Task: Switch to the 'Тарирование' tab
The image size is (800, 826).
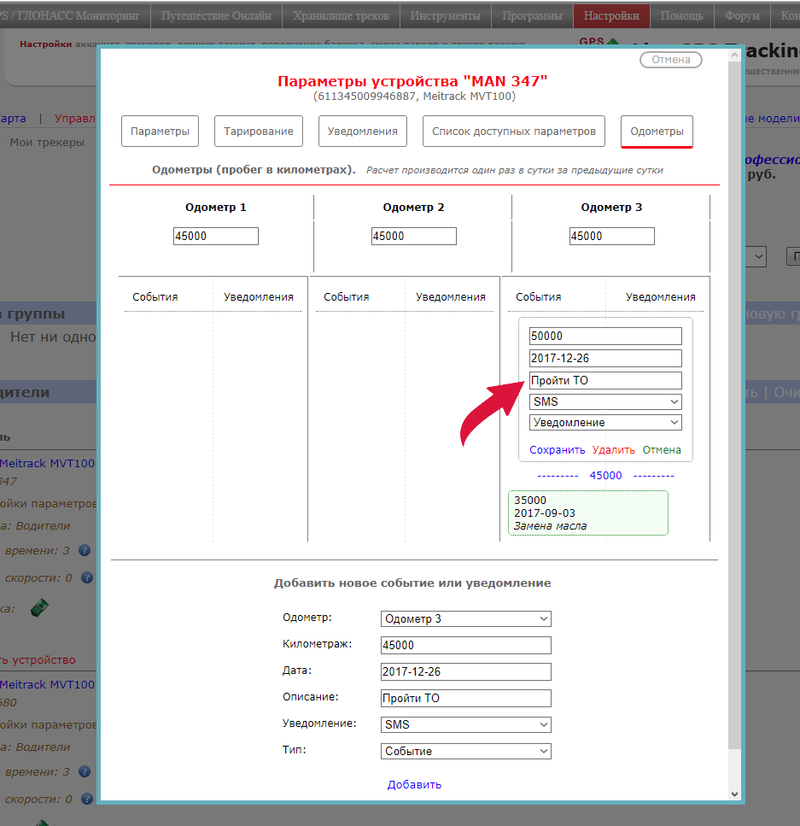Action: click(x=258, y=132)
